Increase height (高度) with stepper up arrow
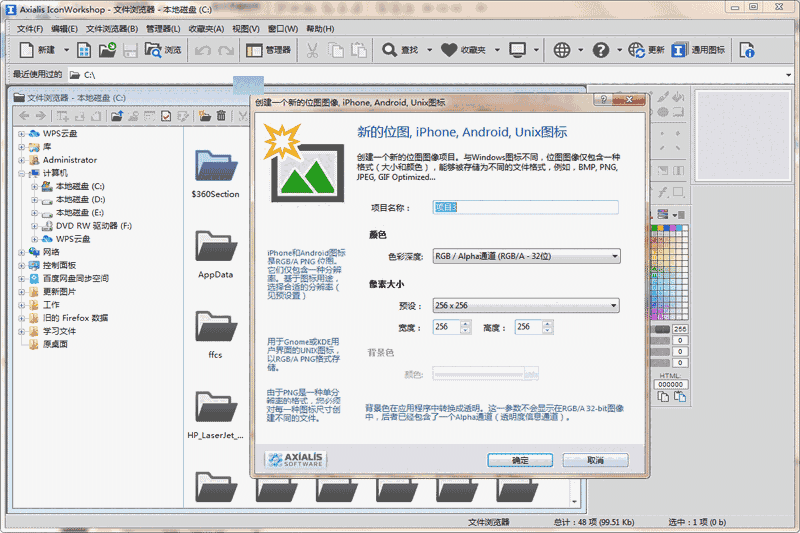The height and width of the screenshot is (533, 800). [547, 323]
